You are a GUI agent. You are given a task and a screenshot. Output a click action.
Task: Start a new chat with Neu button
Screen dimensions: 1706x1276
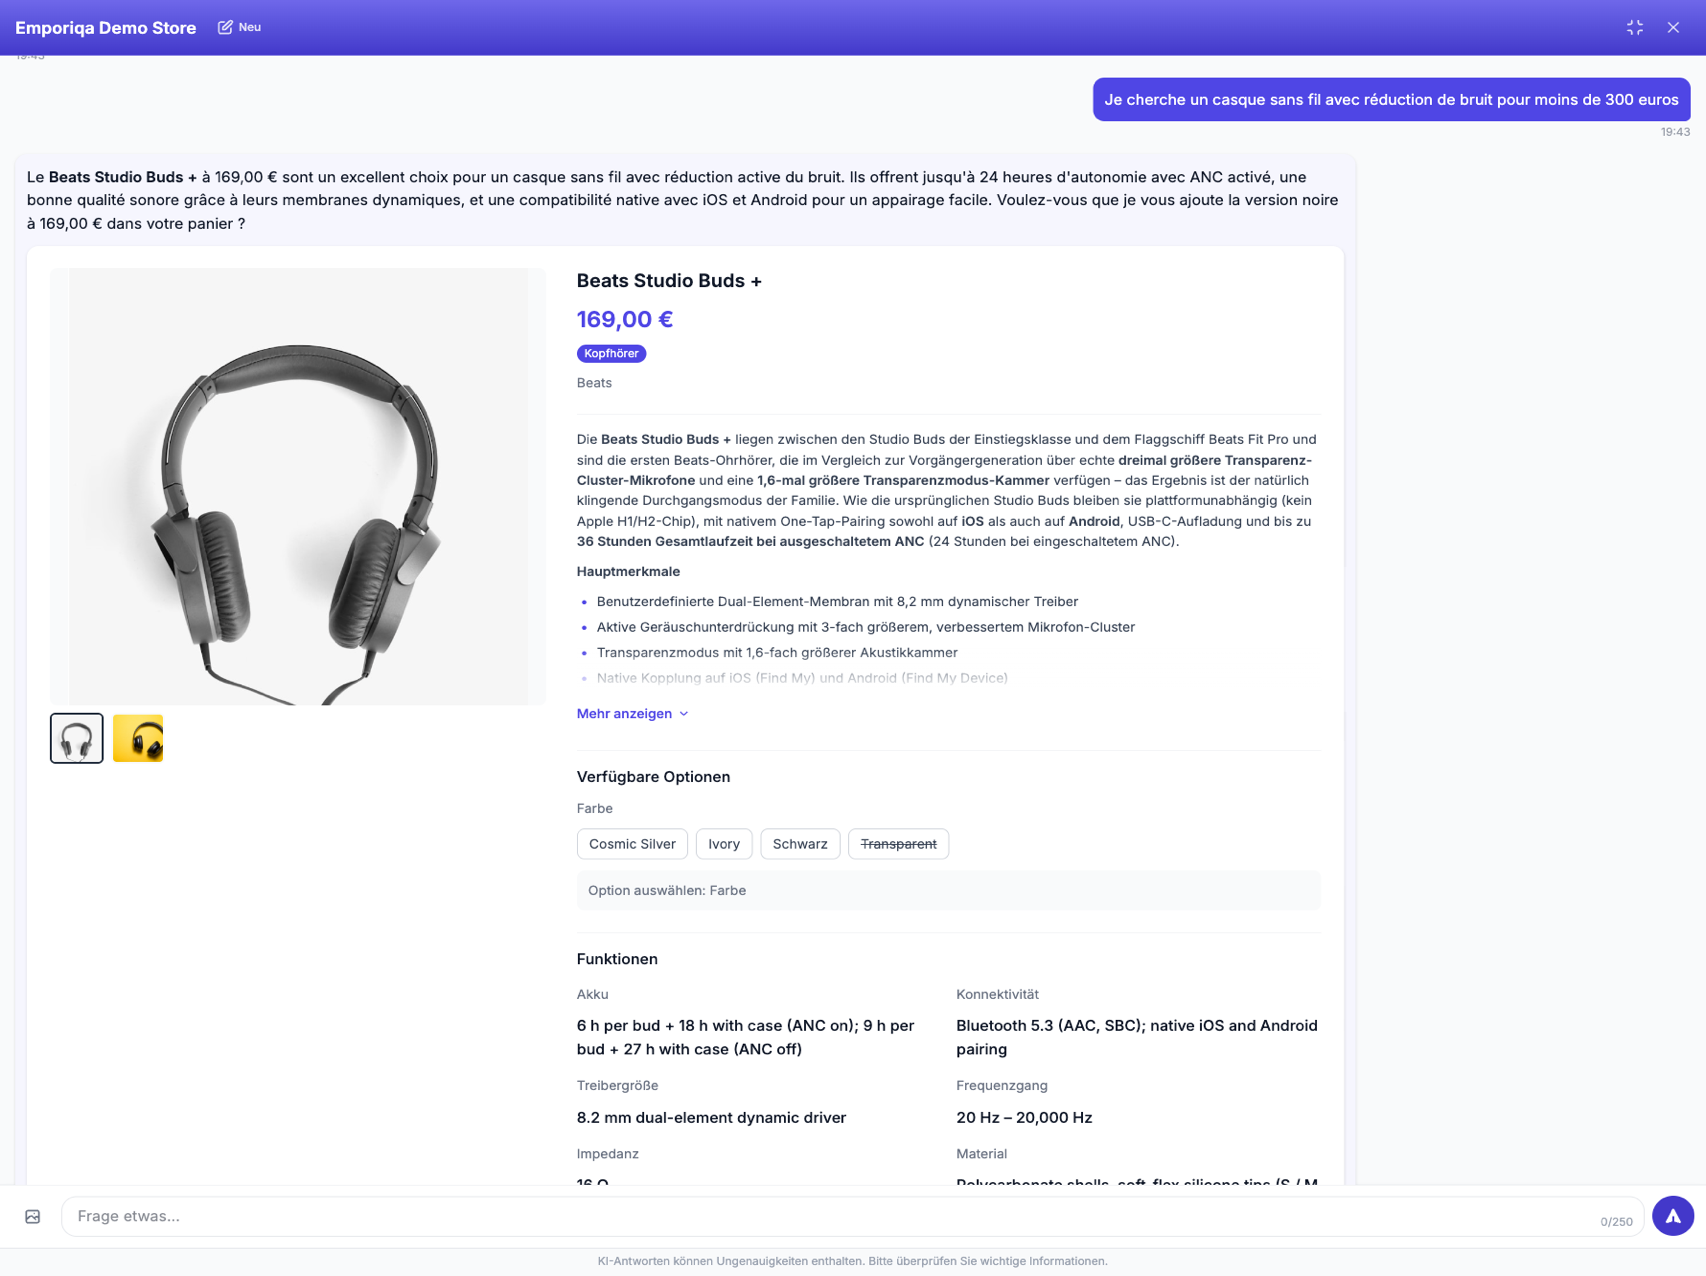240,27
